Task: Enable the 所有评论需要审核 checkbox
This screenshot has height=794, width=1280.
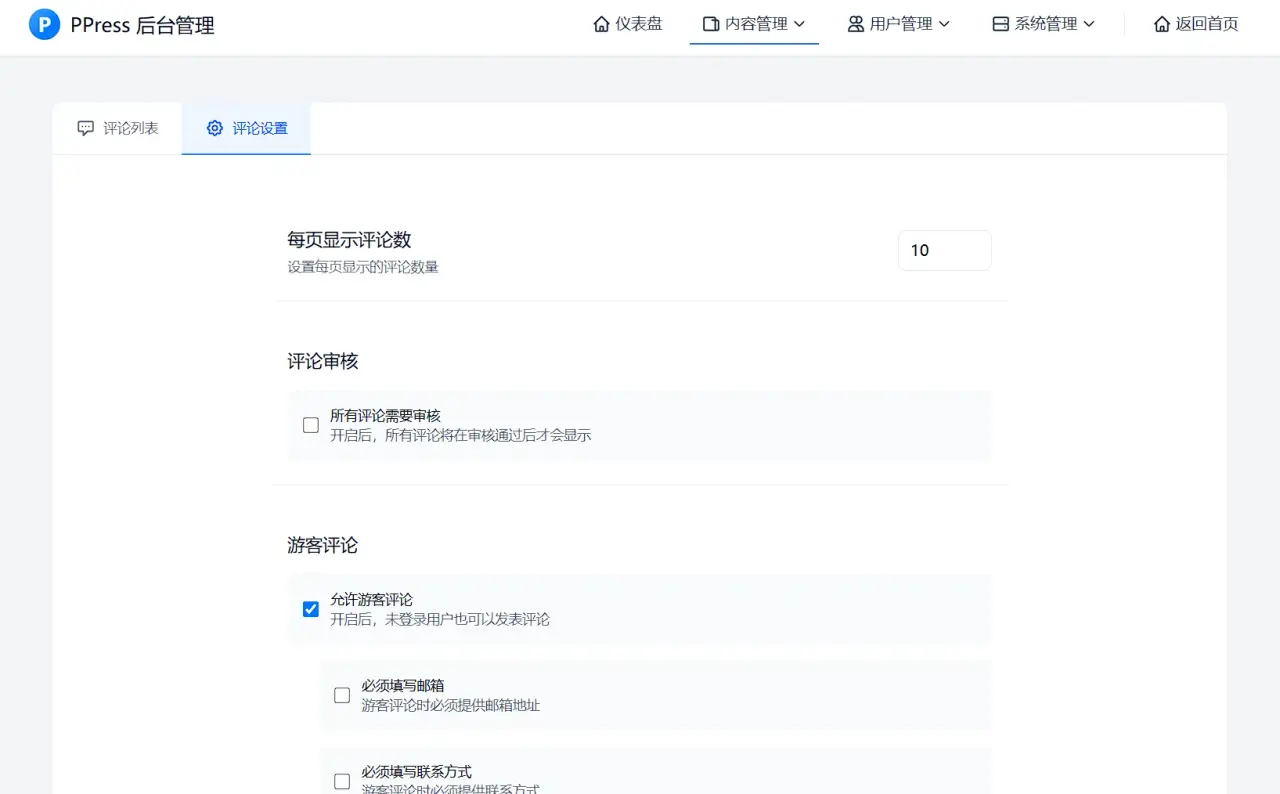Action: [x=310, y=425]
